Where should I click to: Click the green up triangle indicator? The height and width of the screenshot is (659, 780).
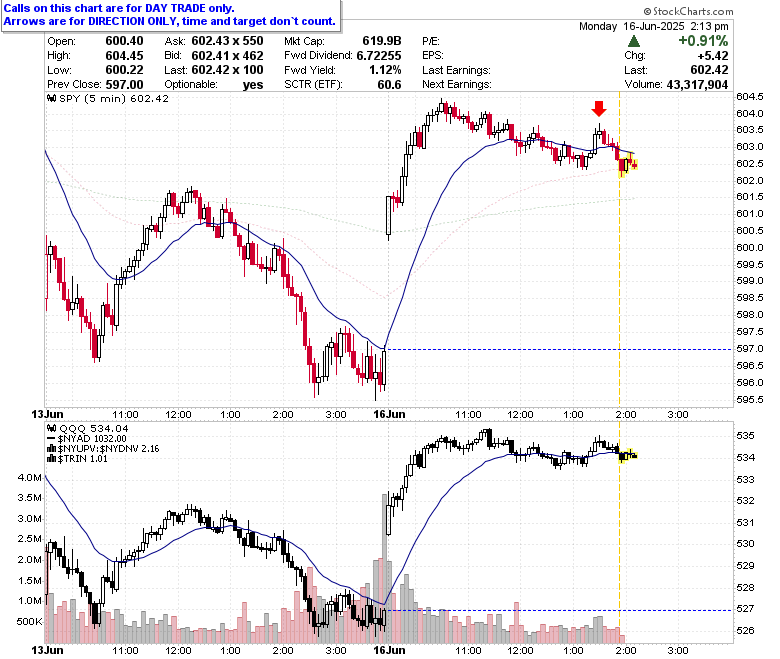(634, 41)
